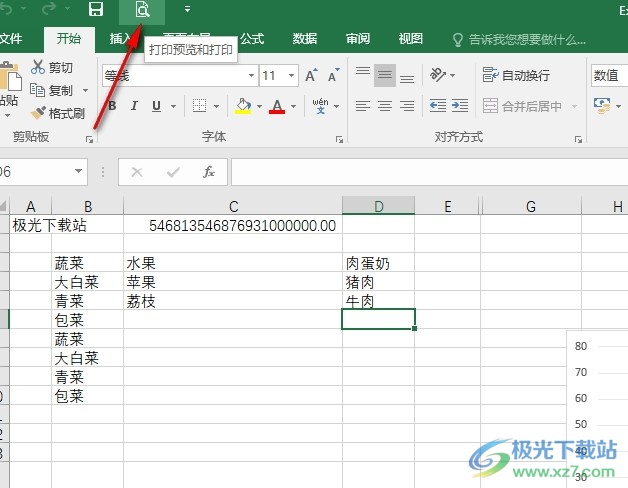
Task: Open the 视图 ribbon tab
Action: (x=410, y=39)
